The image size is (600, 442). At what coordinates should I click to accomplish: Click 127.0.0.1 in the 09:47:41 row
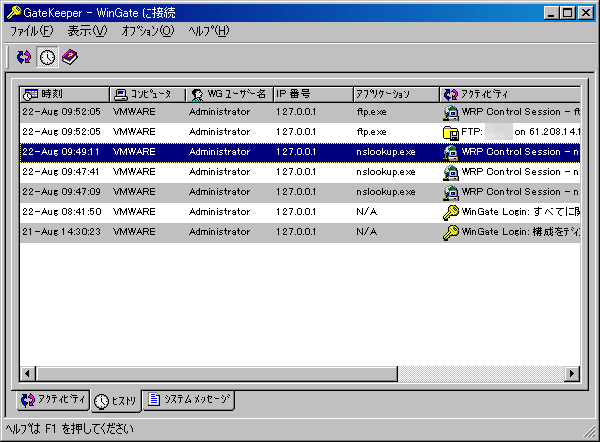pyautogui.click(x=296, y=172)
